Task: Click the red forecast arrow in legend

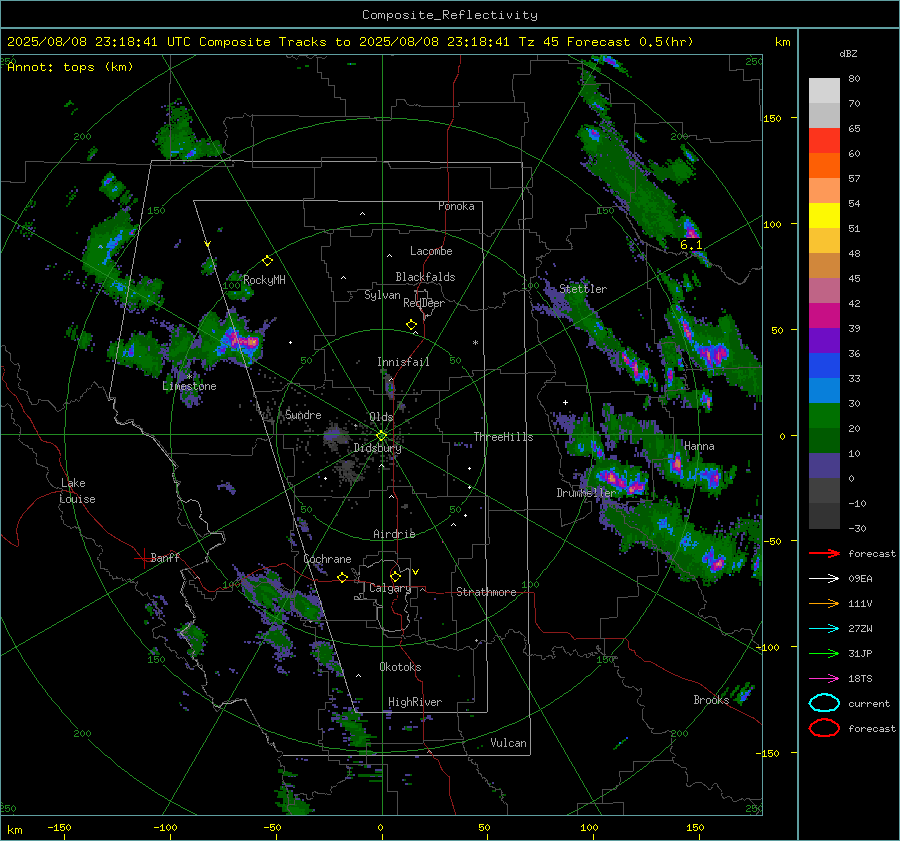Action: click(x=824, y=553)
